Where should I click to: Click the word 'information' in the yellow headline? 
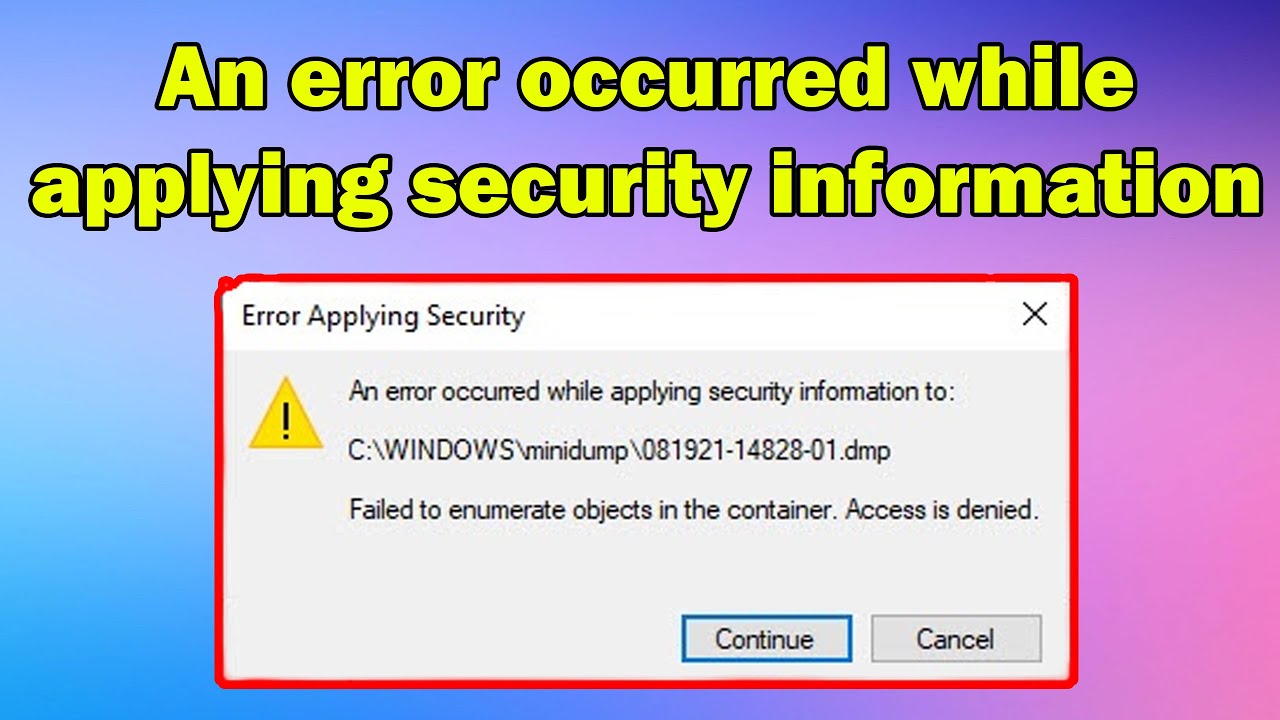(1016, 183)
